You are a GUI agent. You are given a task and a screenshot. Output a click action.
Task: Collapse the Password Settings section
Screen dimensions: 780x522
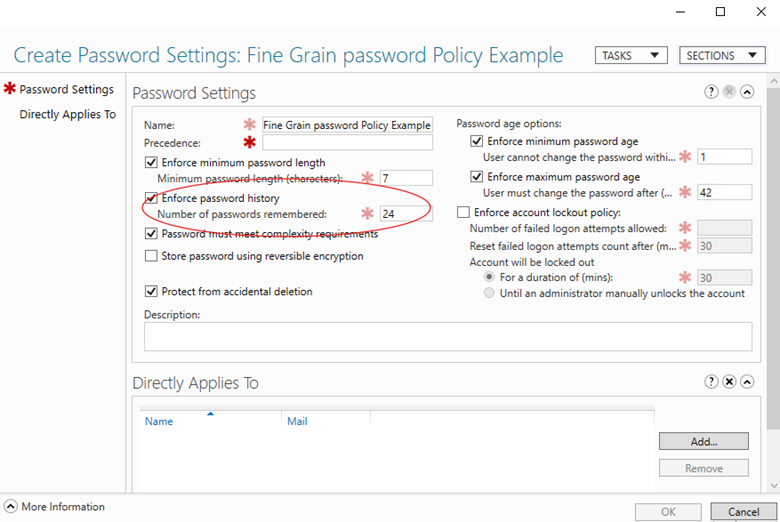point(747,92)
